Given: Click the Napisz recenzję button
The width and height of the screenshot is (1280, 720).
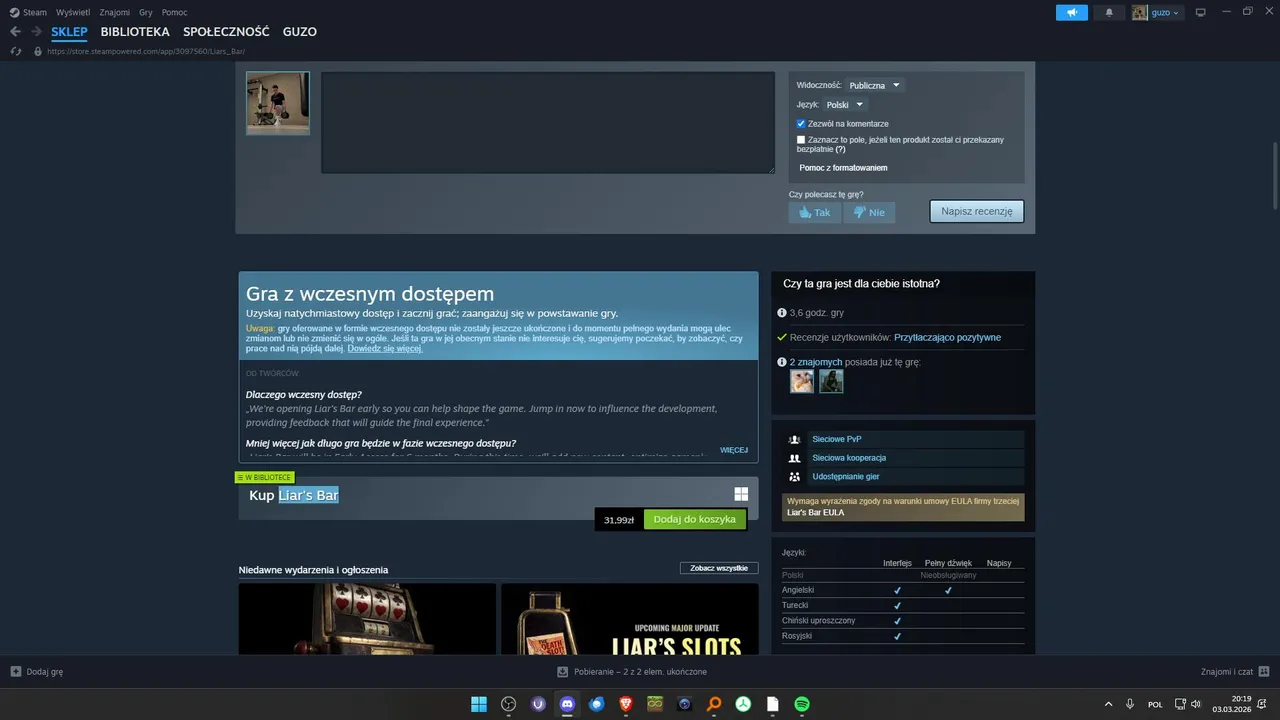Looking at the screenshot, I should (x=976, y=211).
